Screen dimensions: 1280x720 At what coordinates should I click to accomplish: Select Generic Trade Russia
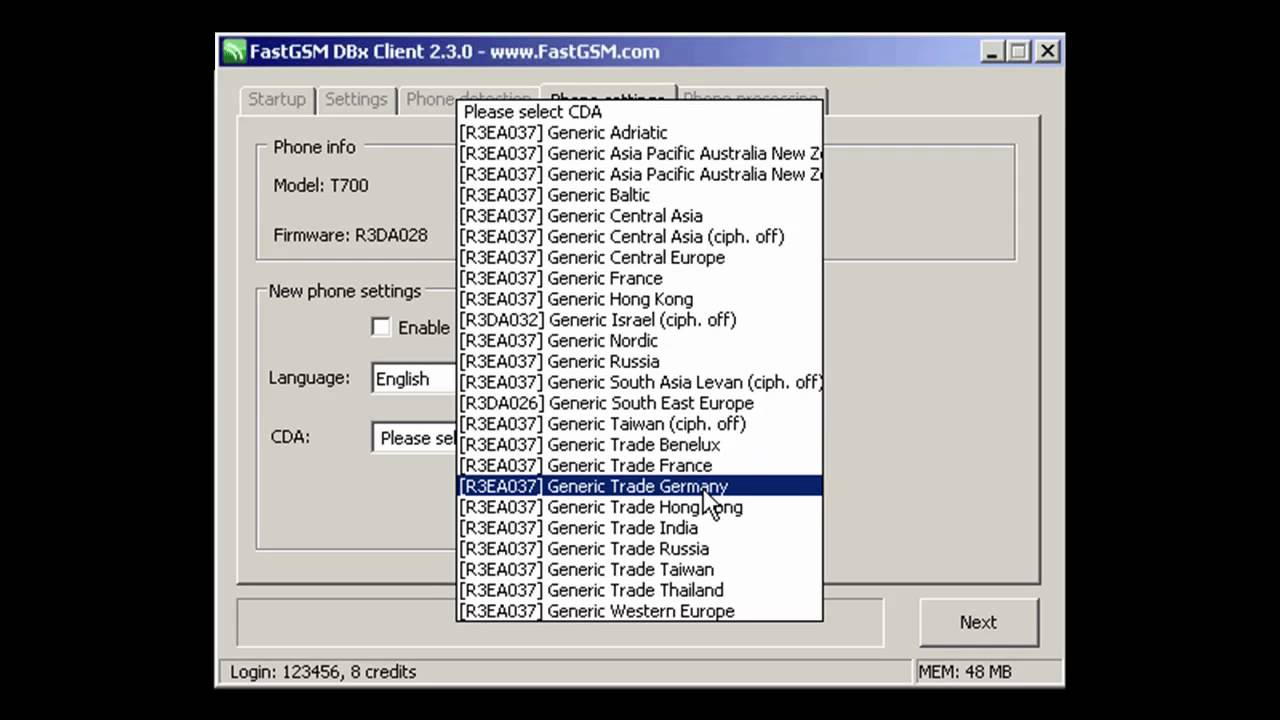click(x=640, y=549)
